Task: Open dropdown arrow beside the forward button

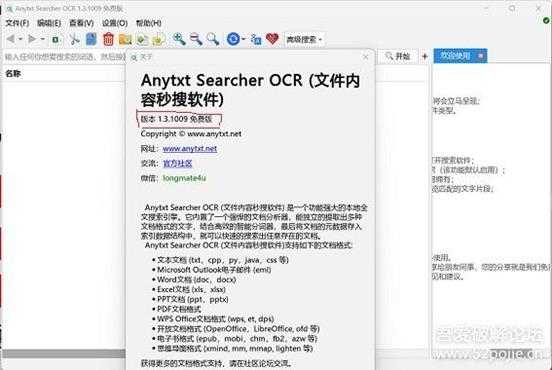Action: click(43, 39)
